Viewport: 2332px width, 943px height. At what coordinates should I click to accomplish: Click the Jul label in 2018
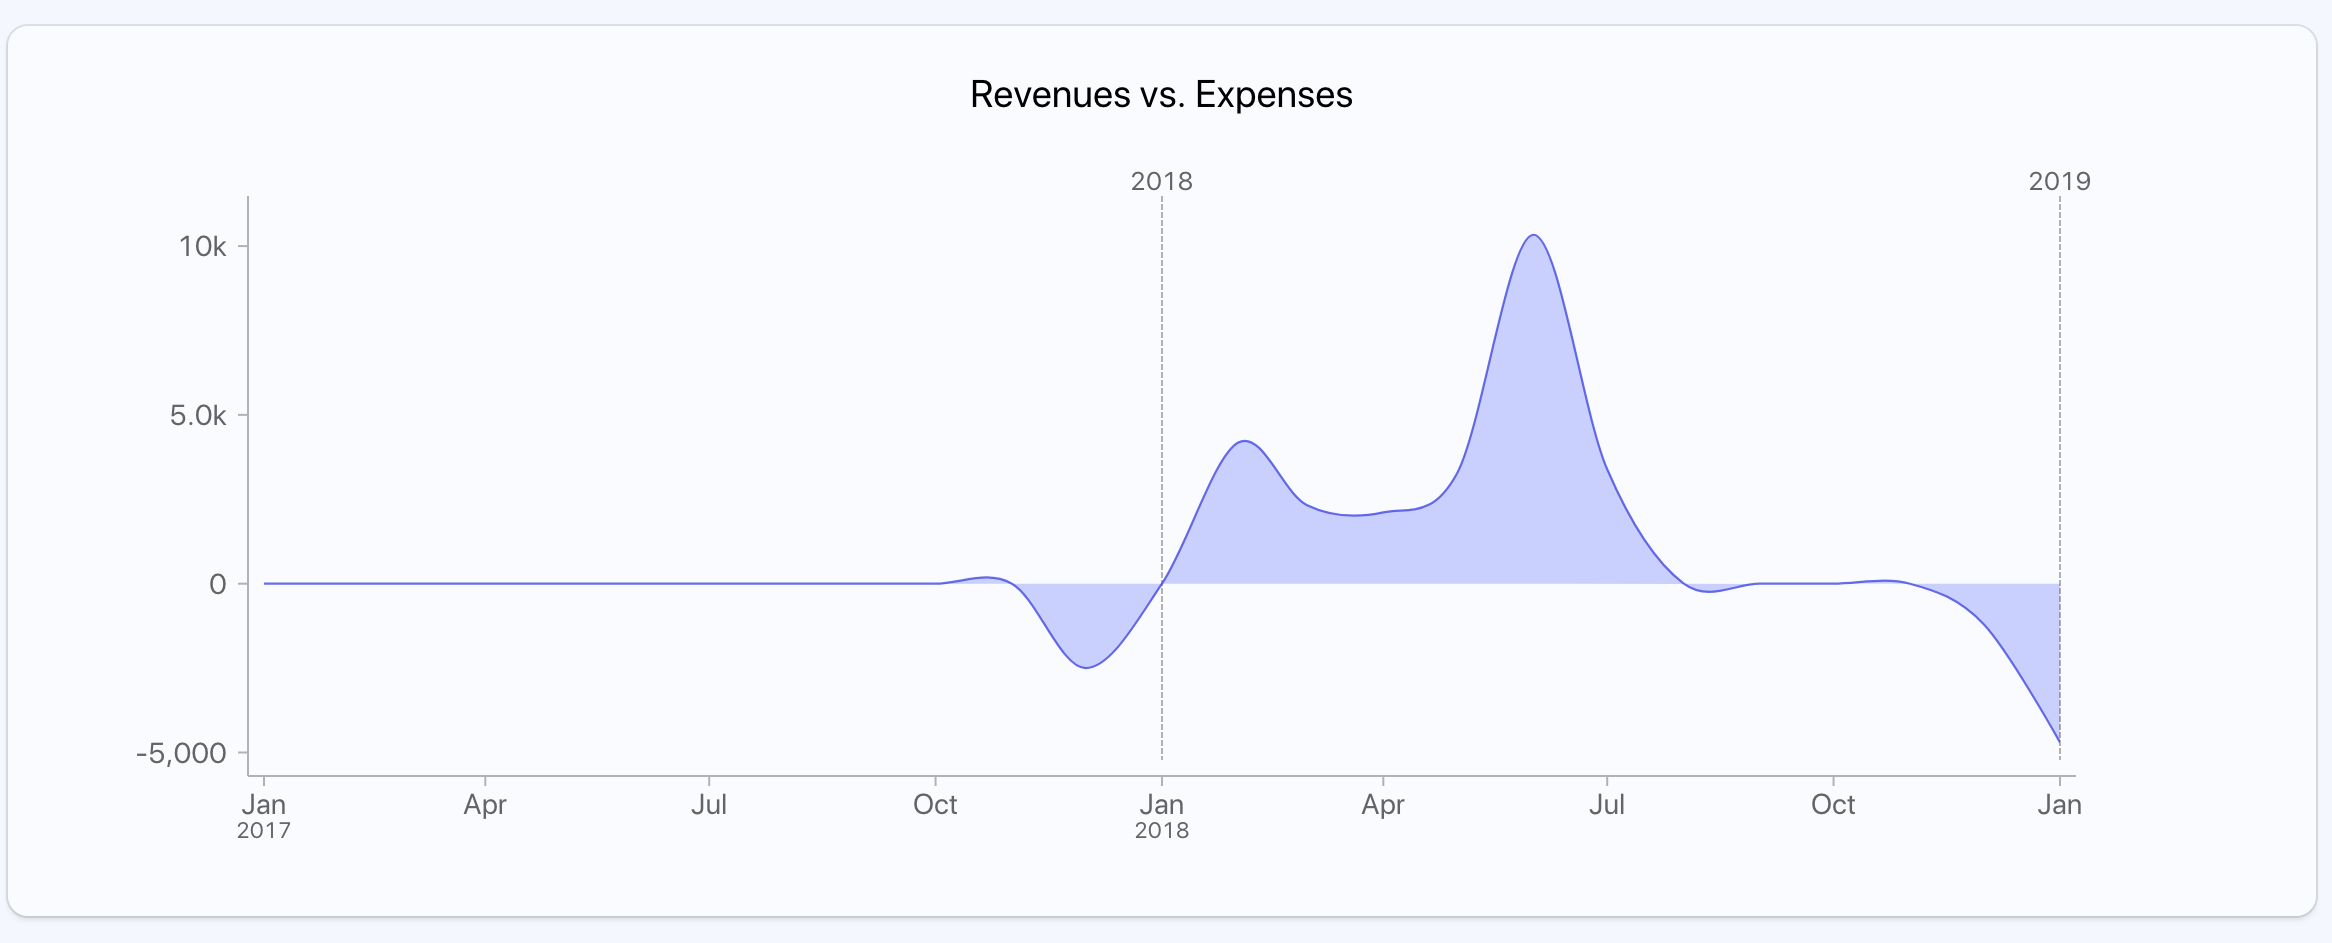click(1609, 803)
